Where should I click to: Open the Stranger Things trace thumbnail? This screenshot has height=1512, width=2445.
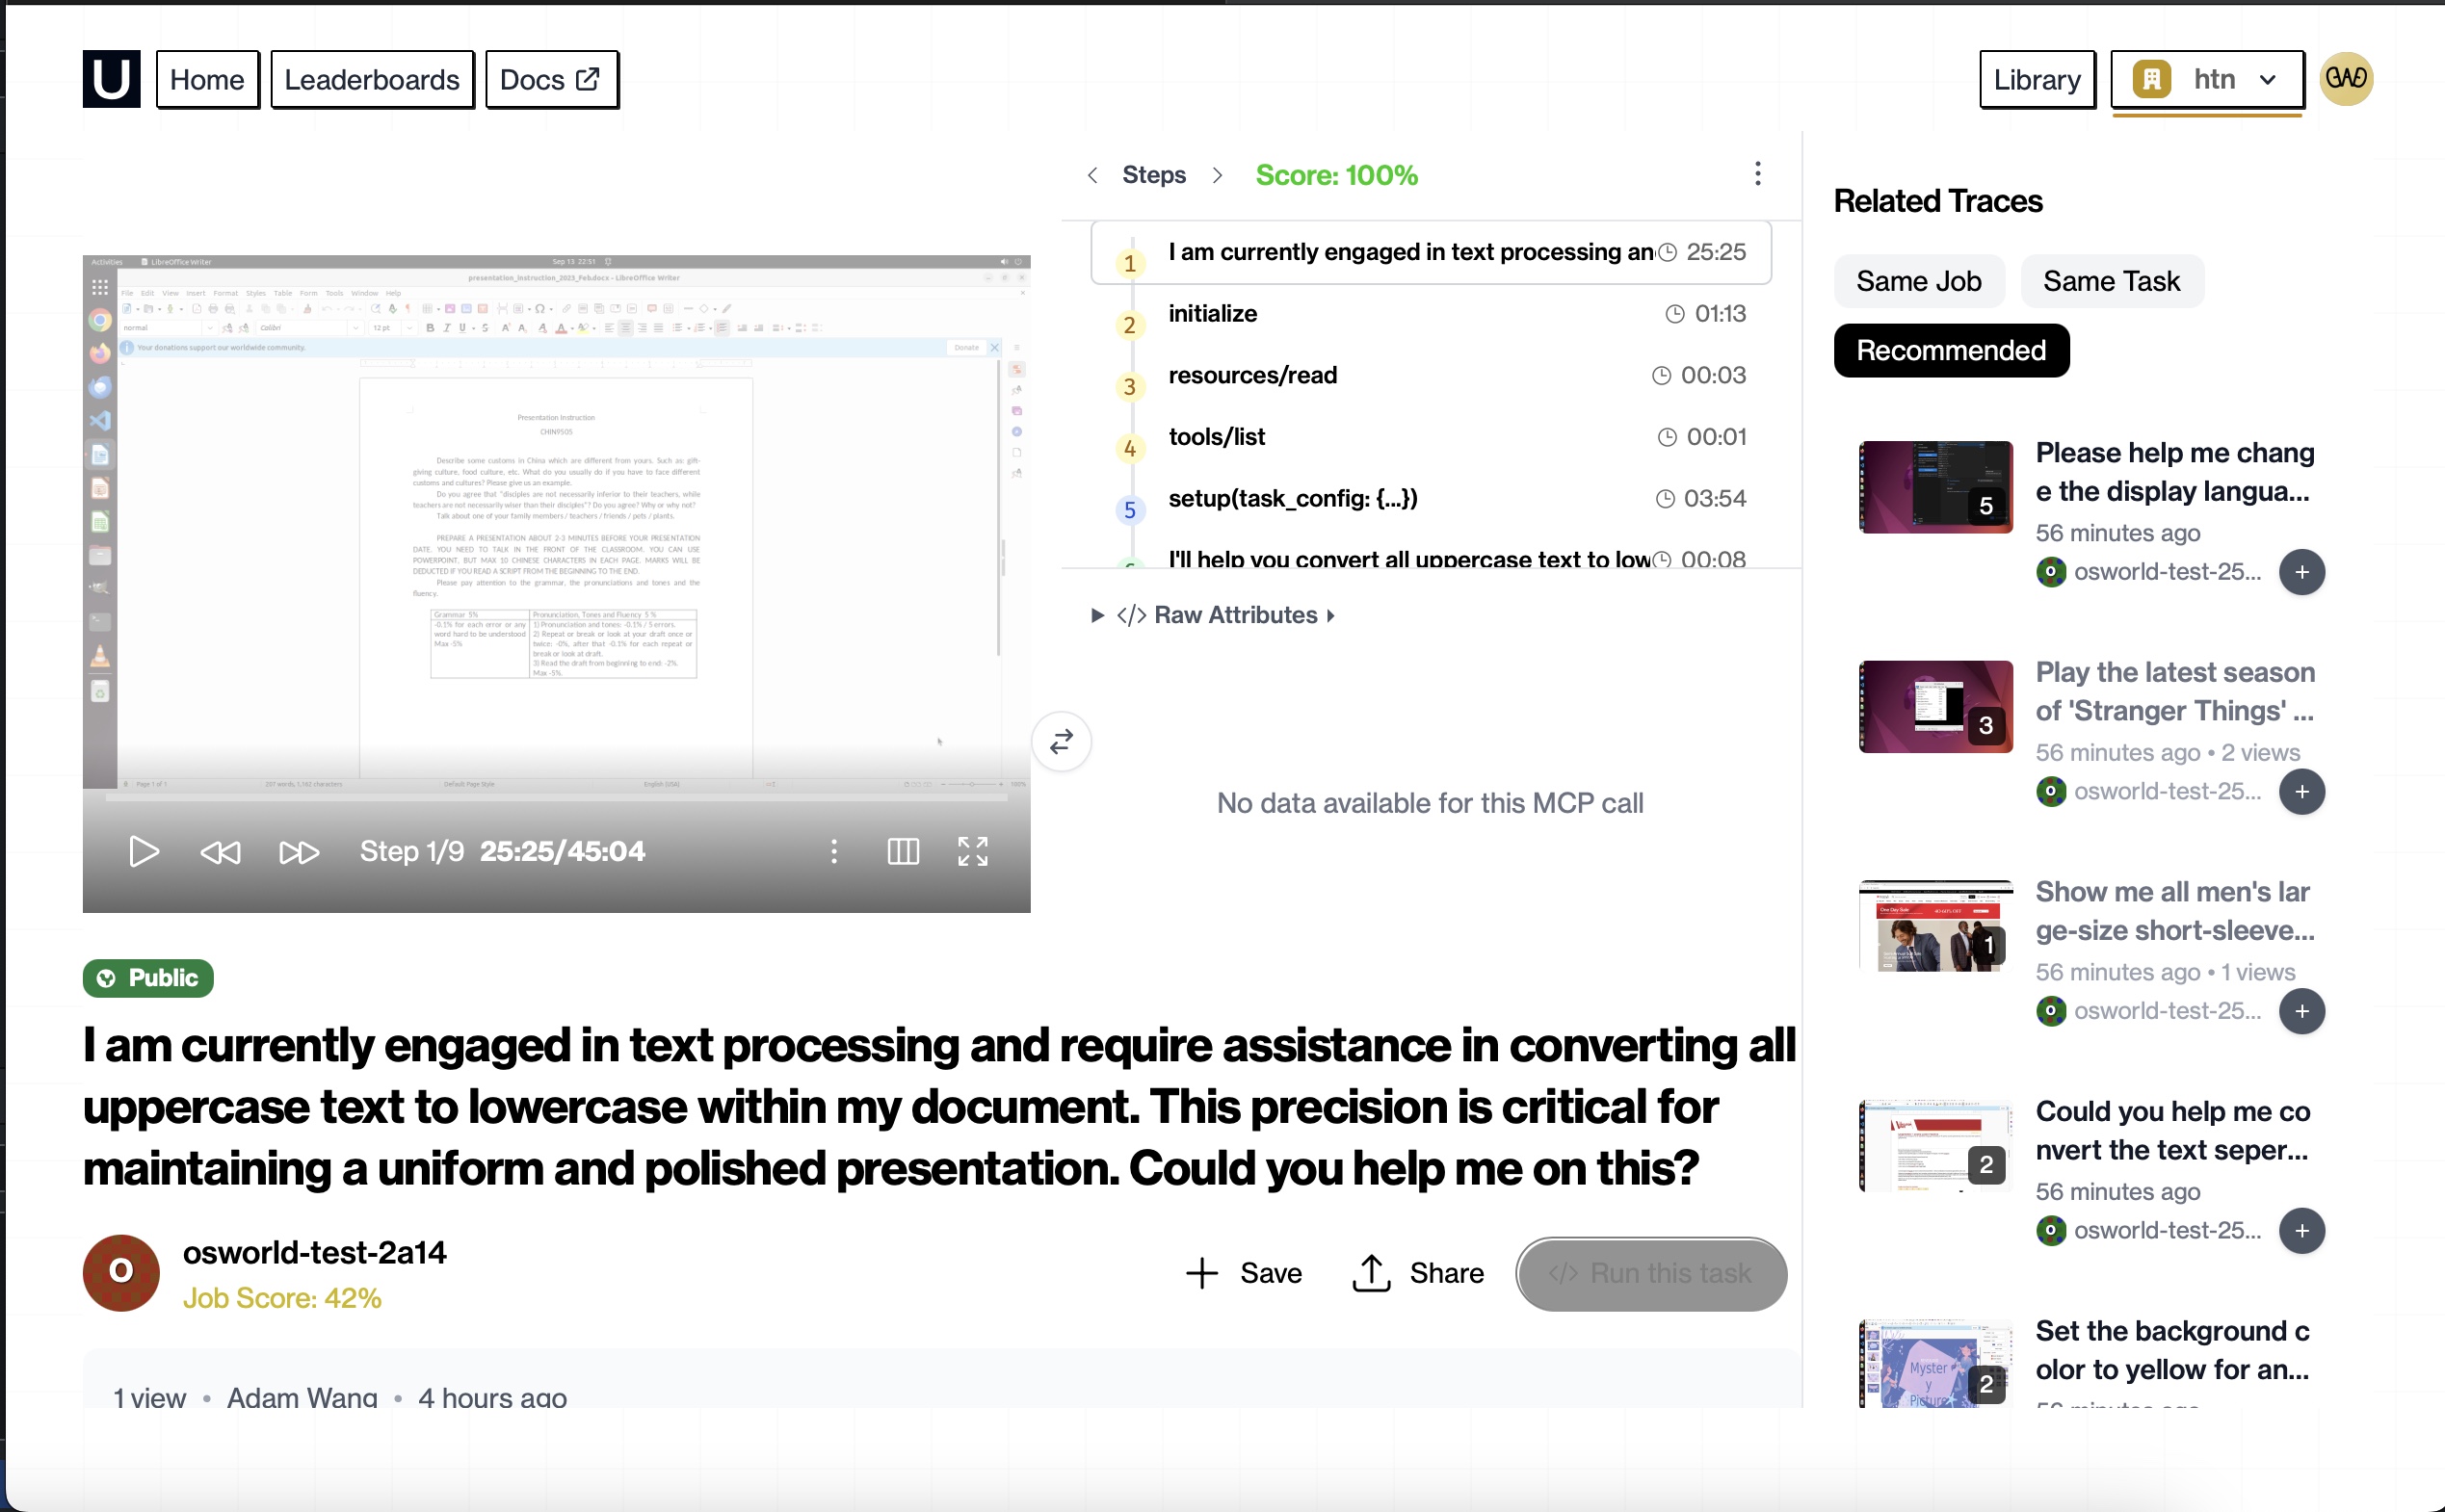[x=1934, y=706]
